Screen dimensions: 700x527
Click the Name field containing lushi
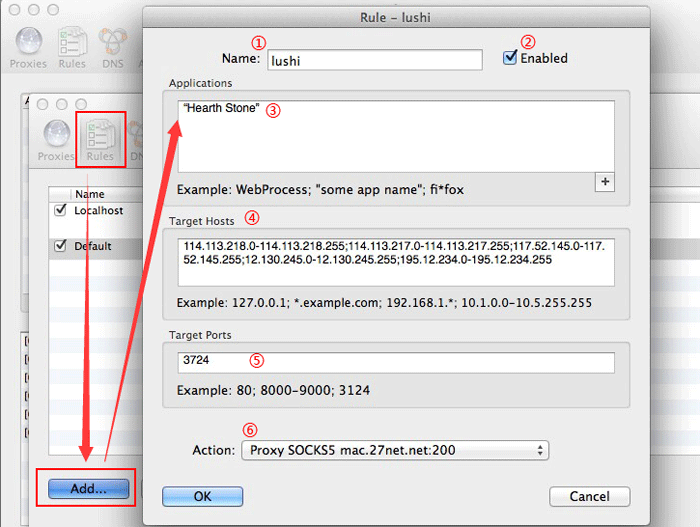(375, 60)
